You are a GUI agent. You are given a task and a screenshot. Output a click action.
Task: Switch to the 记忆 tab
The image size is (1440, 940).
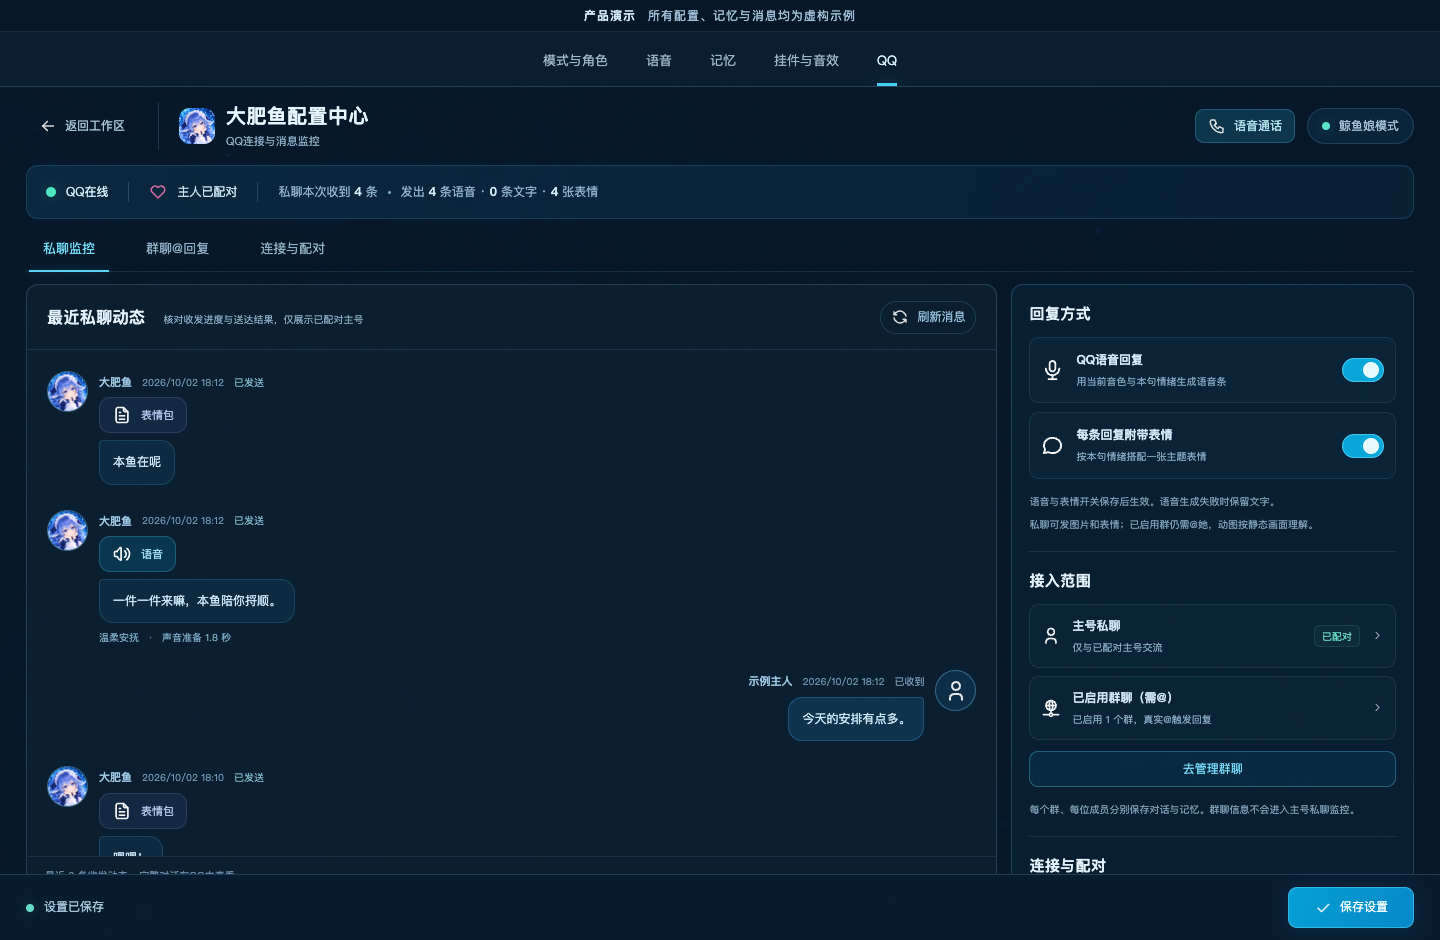(723, 61)
